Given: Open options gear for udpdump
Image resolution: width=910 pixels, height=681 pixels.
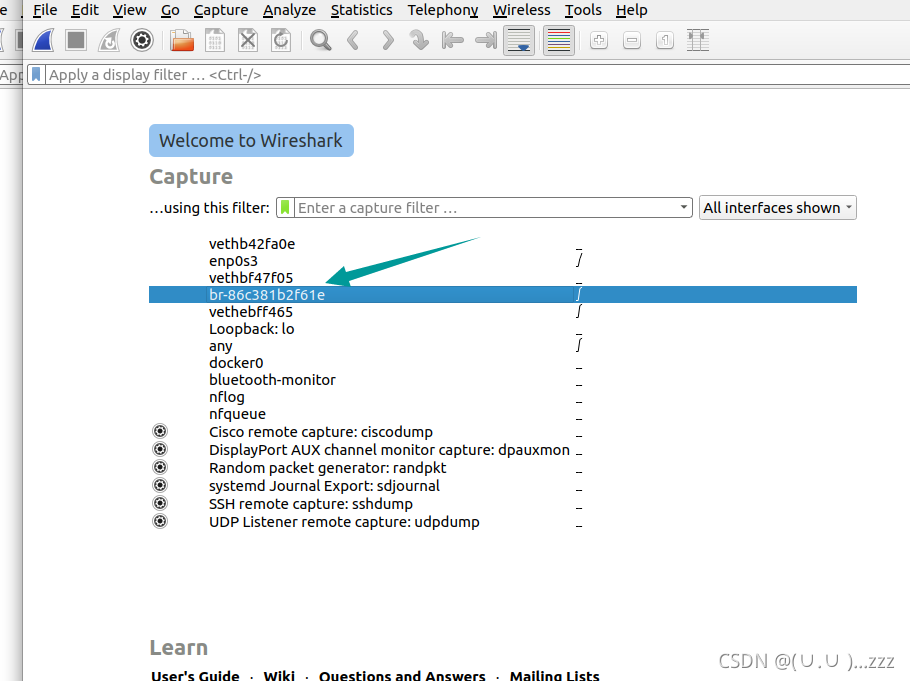Looking at the screenshot, I should (x=160, y=521).
